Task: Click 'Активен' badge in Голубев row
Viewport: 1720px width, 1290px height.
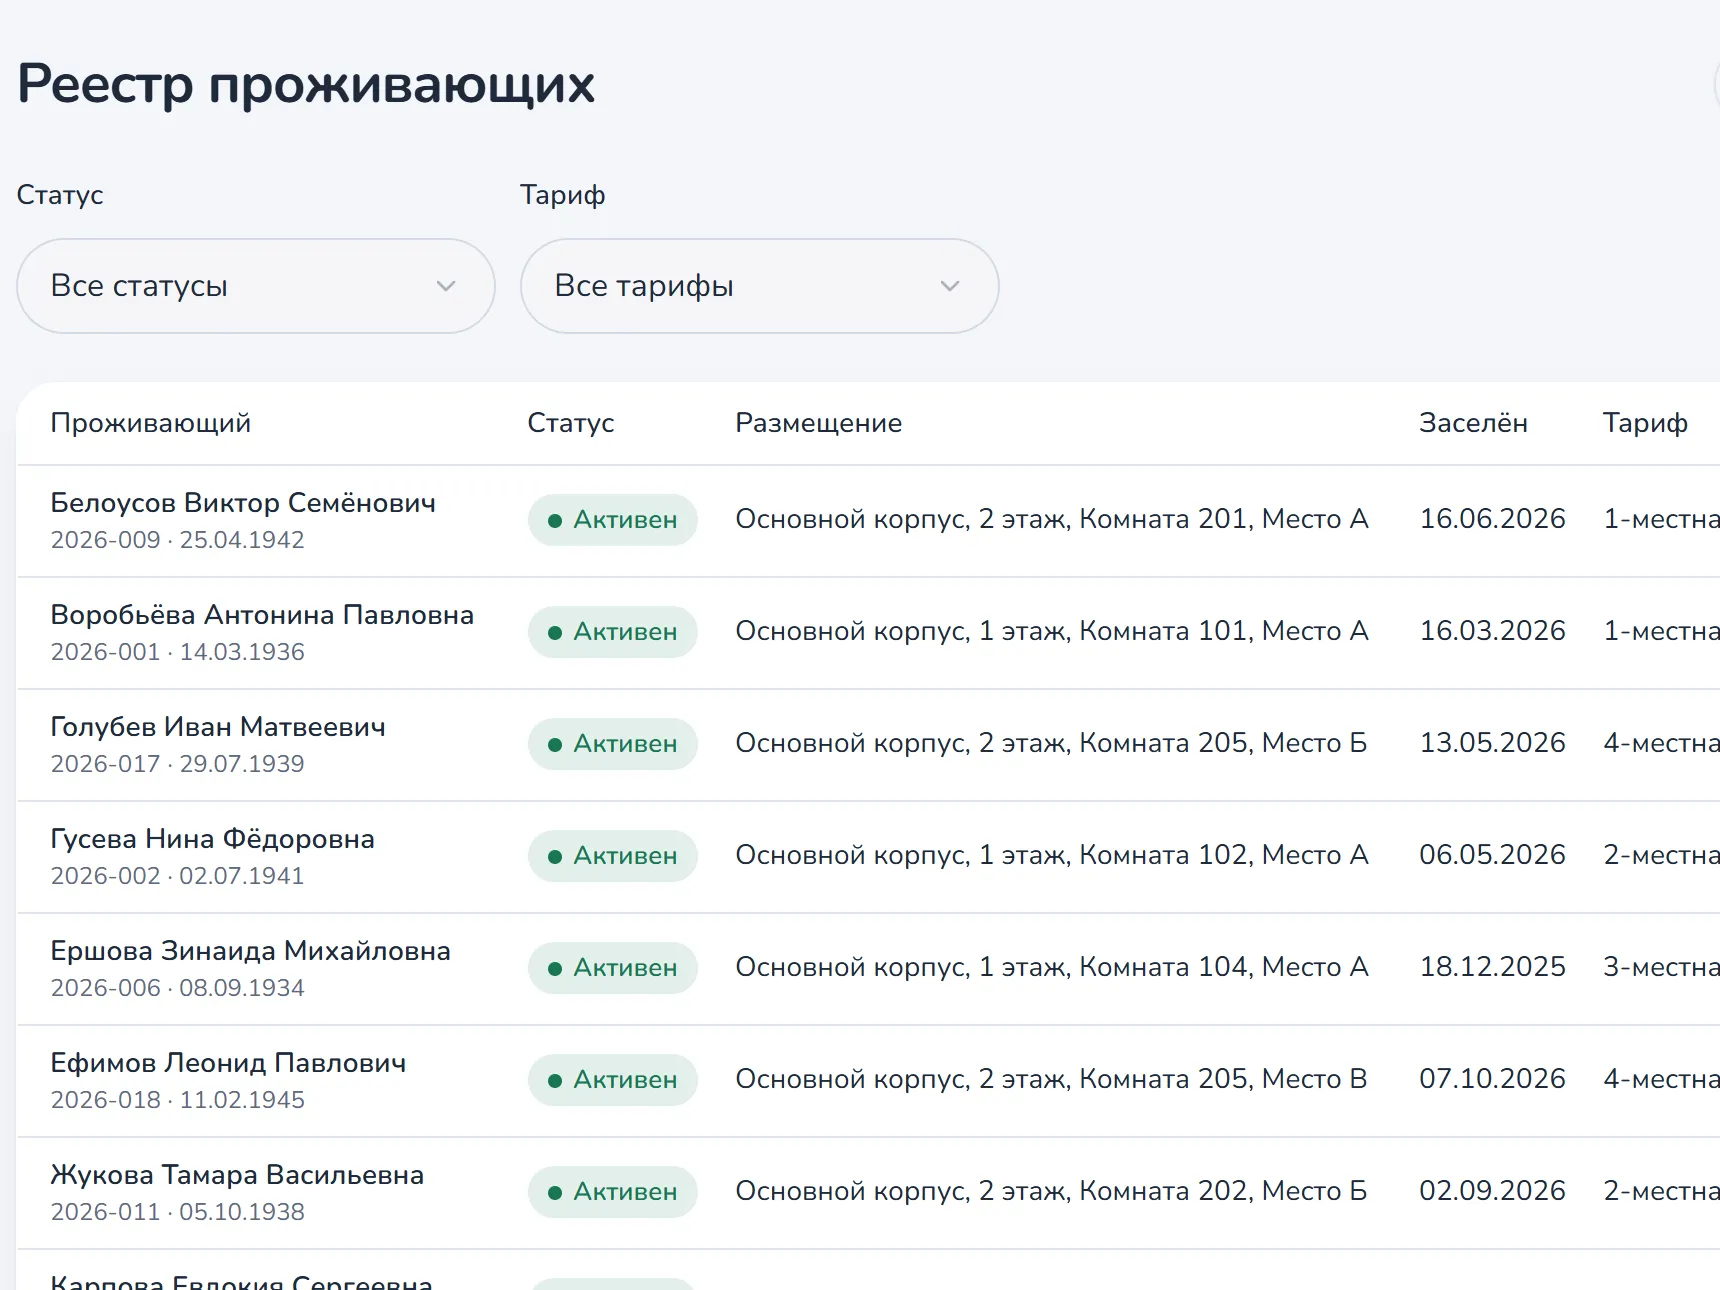Action: (613, 744)
